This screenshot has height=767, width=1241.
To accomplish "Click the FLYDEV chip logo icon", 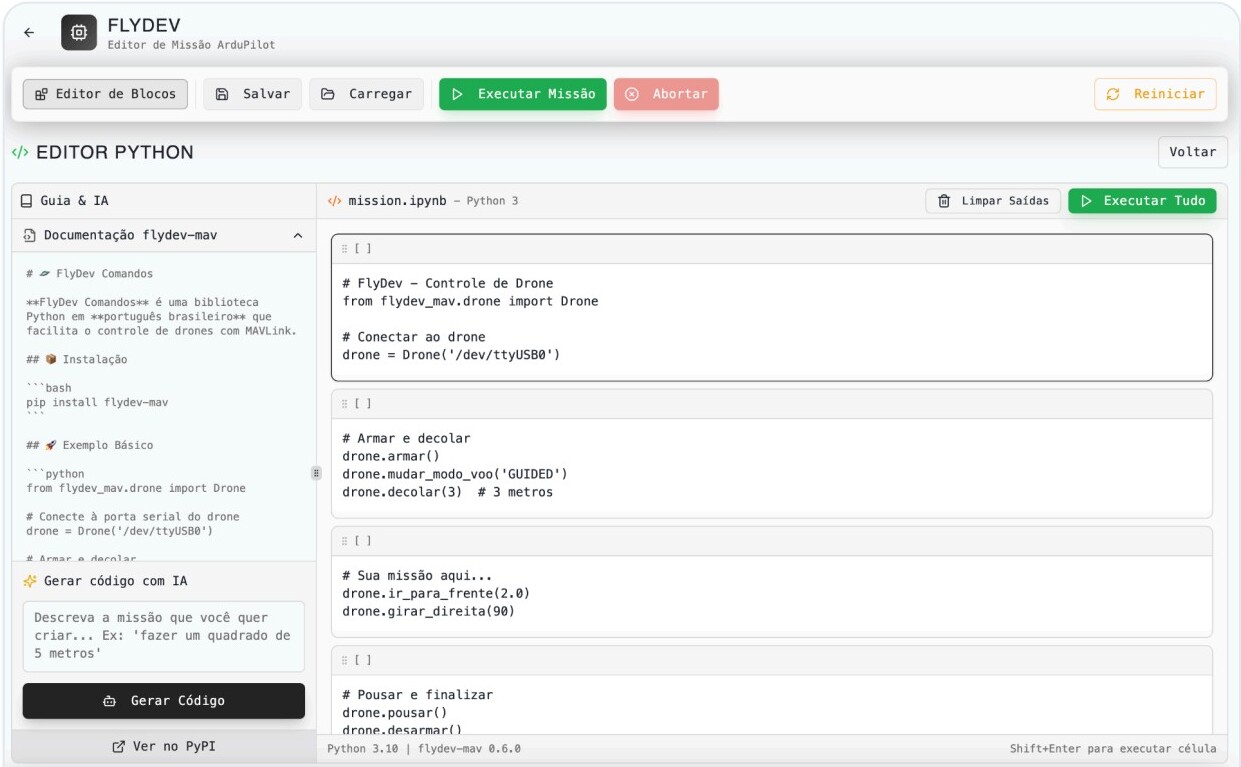I will pyautogui.click(x=79, y=32).
